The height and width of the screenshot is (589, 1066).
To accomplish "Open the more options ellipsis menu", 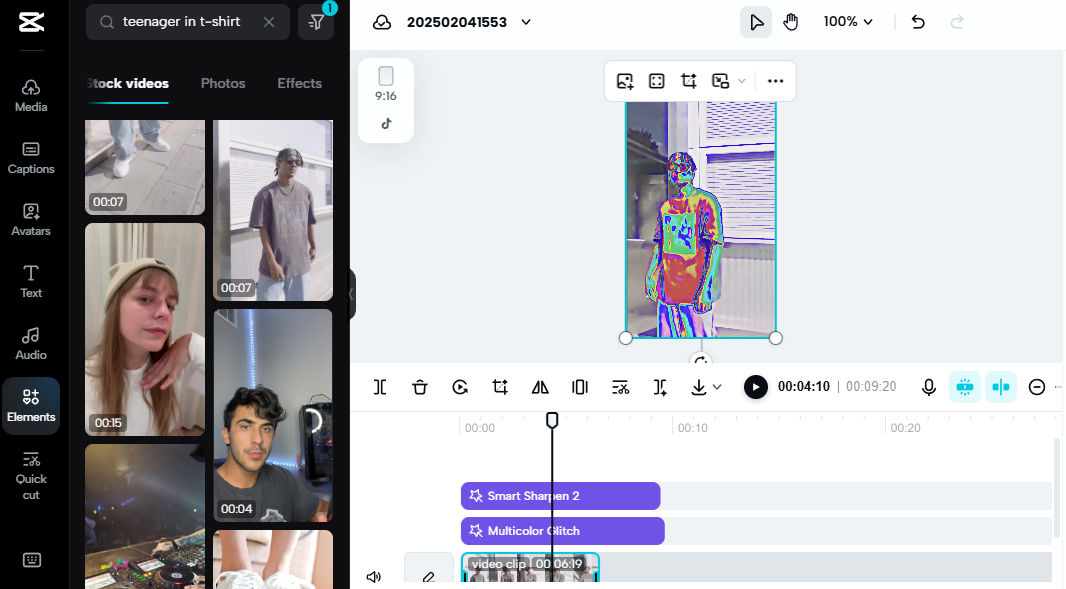I will tap(776, 81).
